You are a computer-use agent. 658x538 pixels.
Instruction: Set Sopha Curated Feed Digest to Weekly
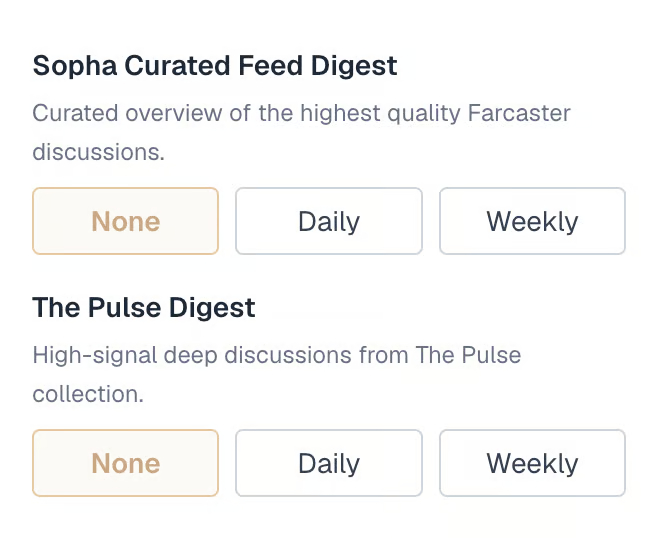(532, 221)
